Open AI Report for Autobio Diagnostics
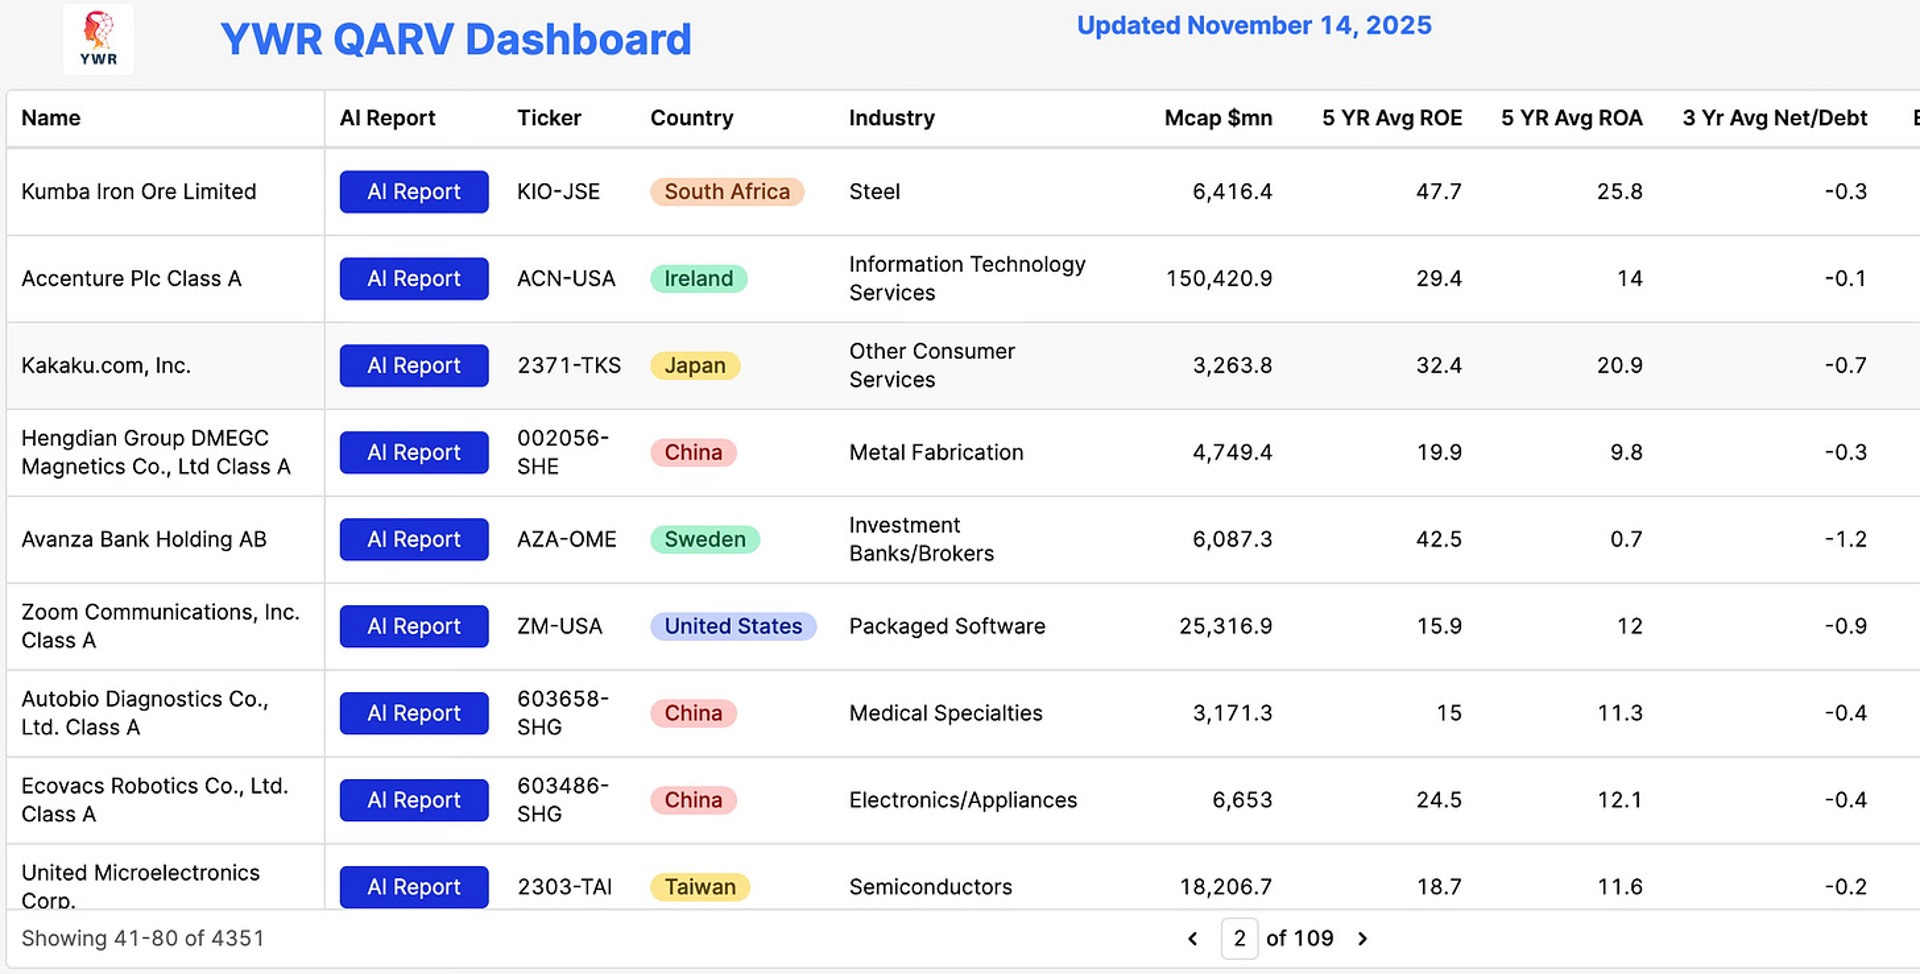This screenshot has width=1920, height=974. [414, 713]
